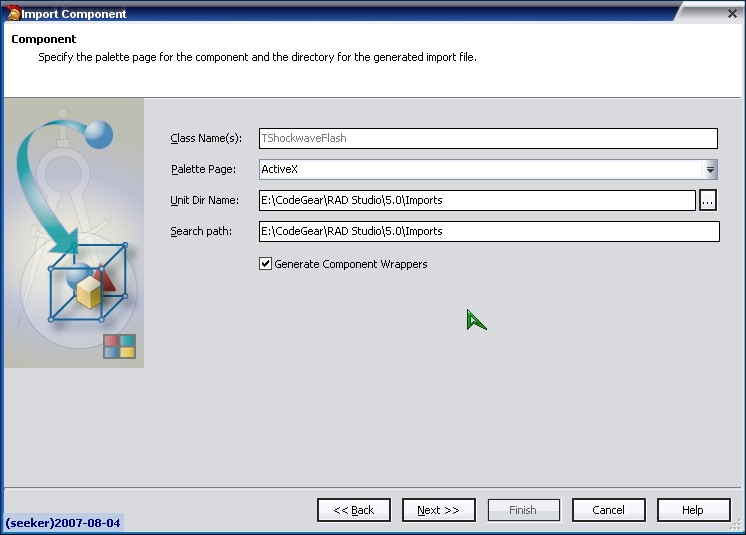The image size is (746, 535).
Task: Proceed with the Next >> button
Action: pyautogui.click(x=439, y=510)
